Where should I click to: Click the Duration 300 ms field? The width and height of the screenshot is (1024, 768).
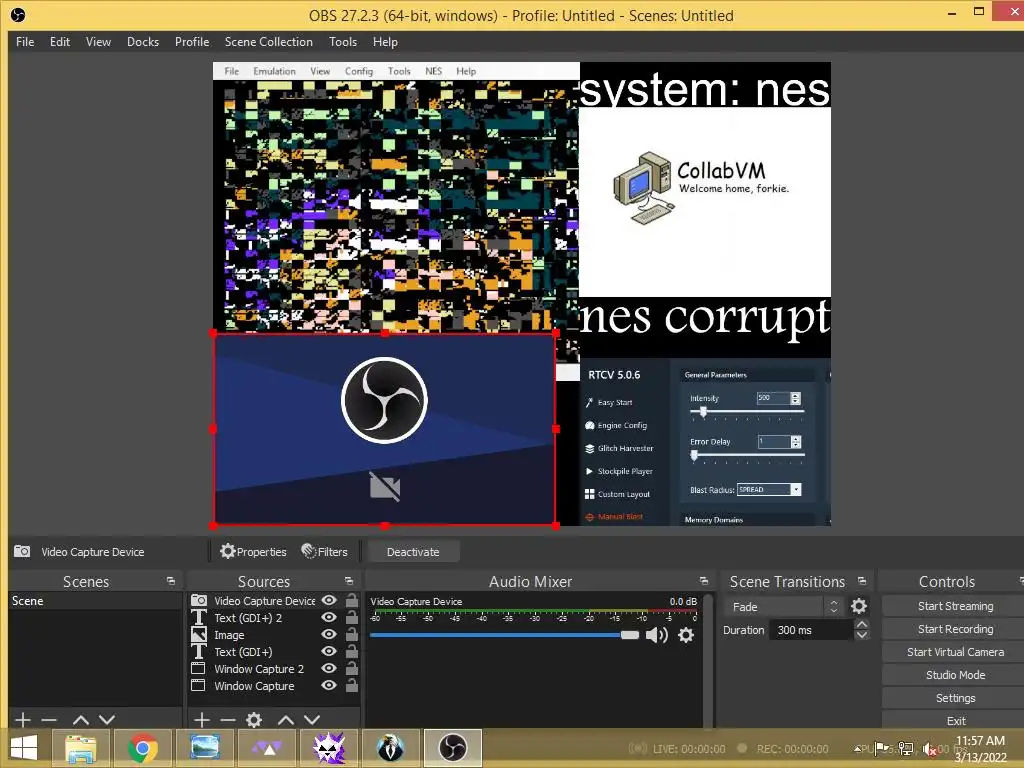point(811,630)
